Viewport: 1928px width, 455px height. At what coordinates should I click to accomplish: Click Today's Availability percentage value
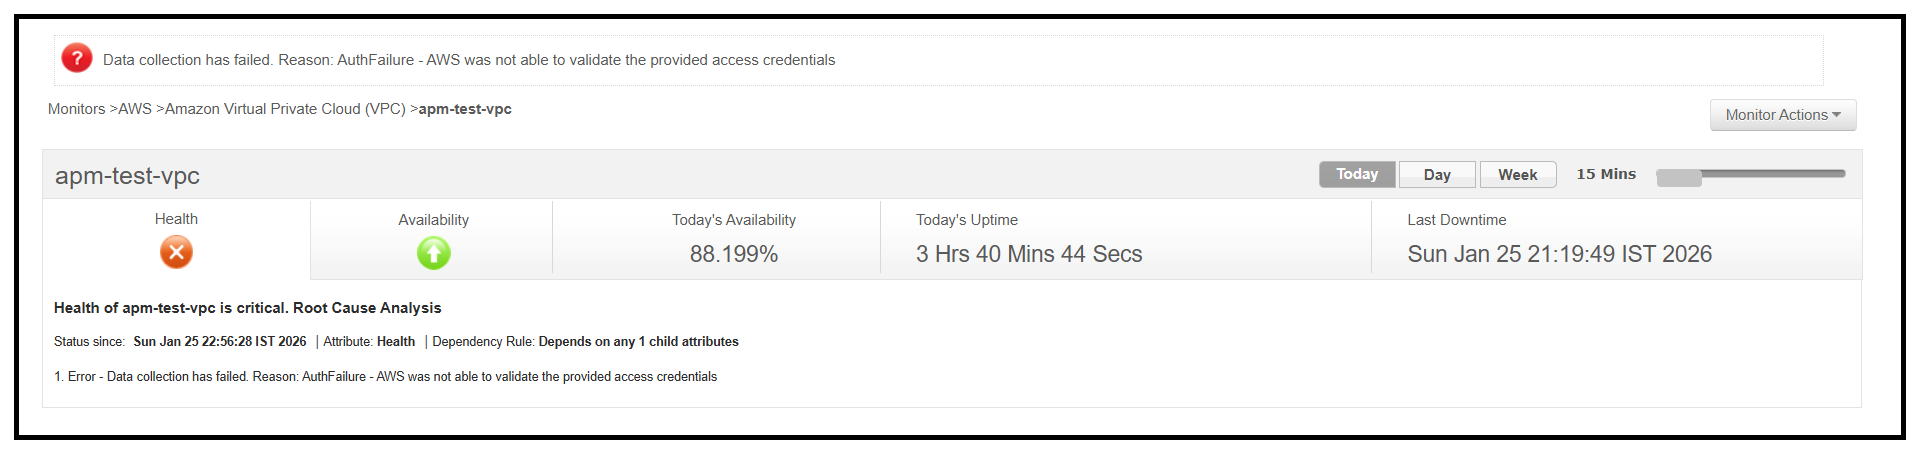pyautogui.click(x=734, y=254)
